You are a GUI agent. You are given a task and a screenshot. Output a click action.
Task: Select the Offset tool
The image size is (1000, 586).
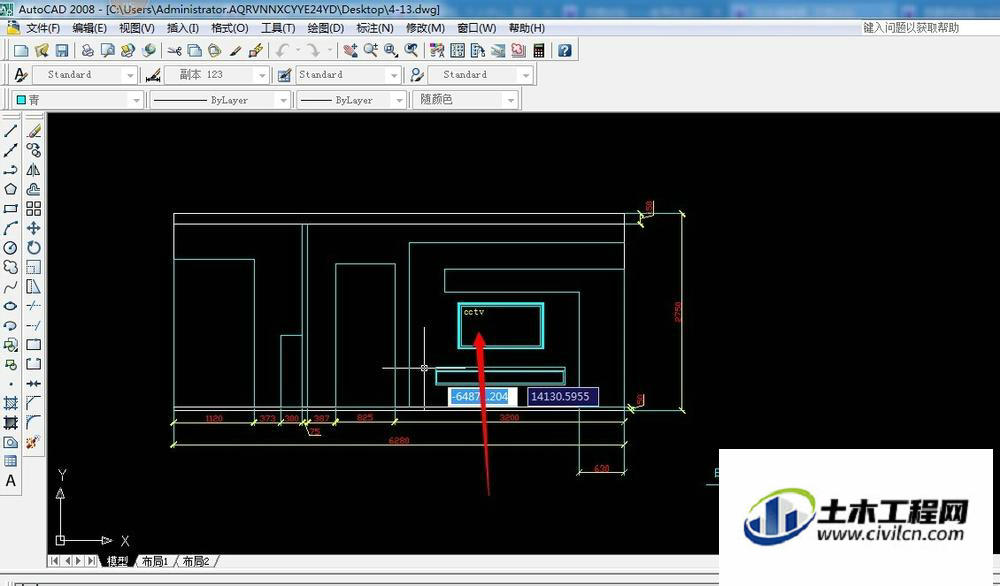[x=34, y=189]
